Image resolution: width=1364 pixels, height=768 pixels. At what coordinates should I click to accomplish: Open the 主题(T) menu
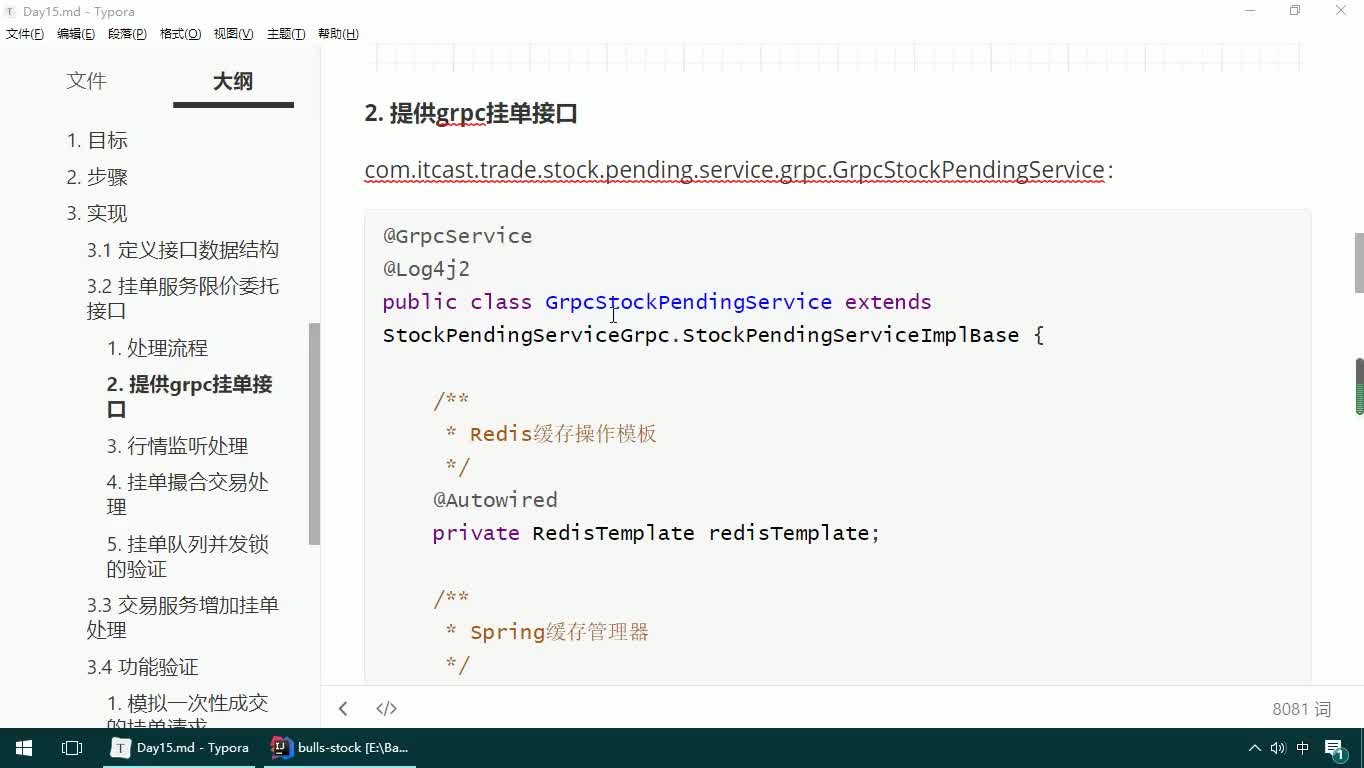click(x=286, y=34)
